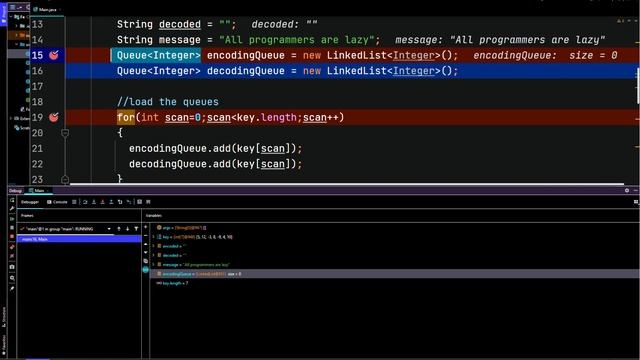The width and height of the screenshot is (640, 360).
Task: Click the move watch down arrow icon
Action: click(145, 252)
